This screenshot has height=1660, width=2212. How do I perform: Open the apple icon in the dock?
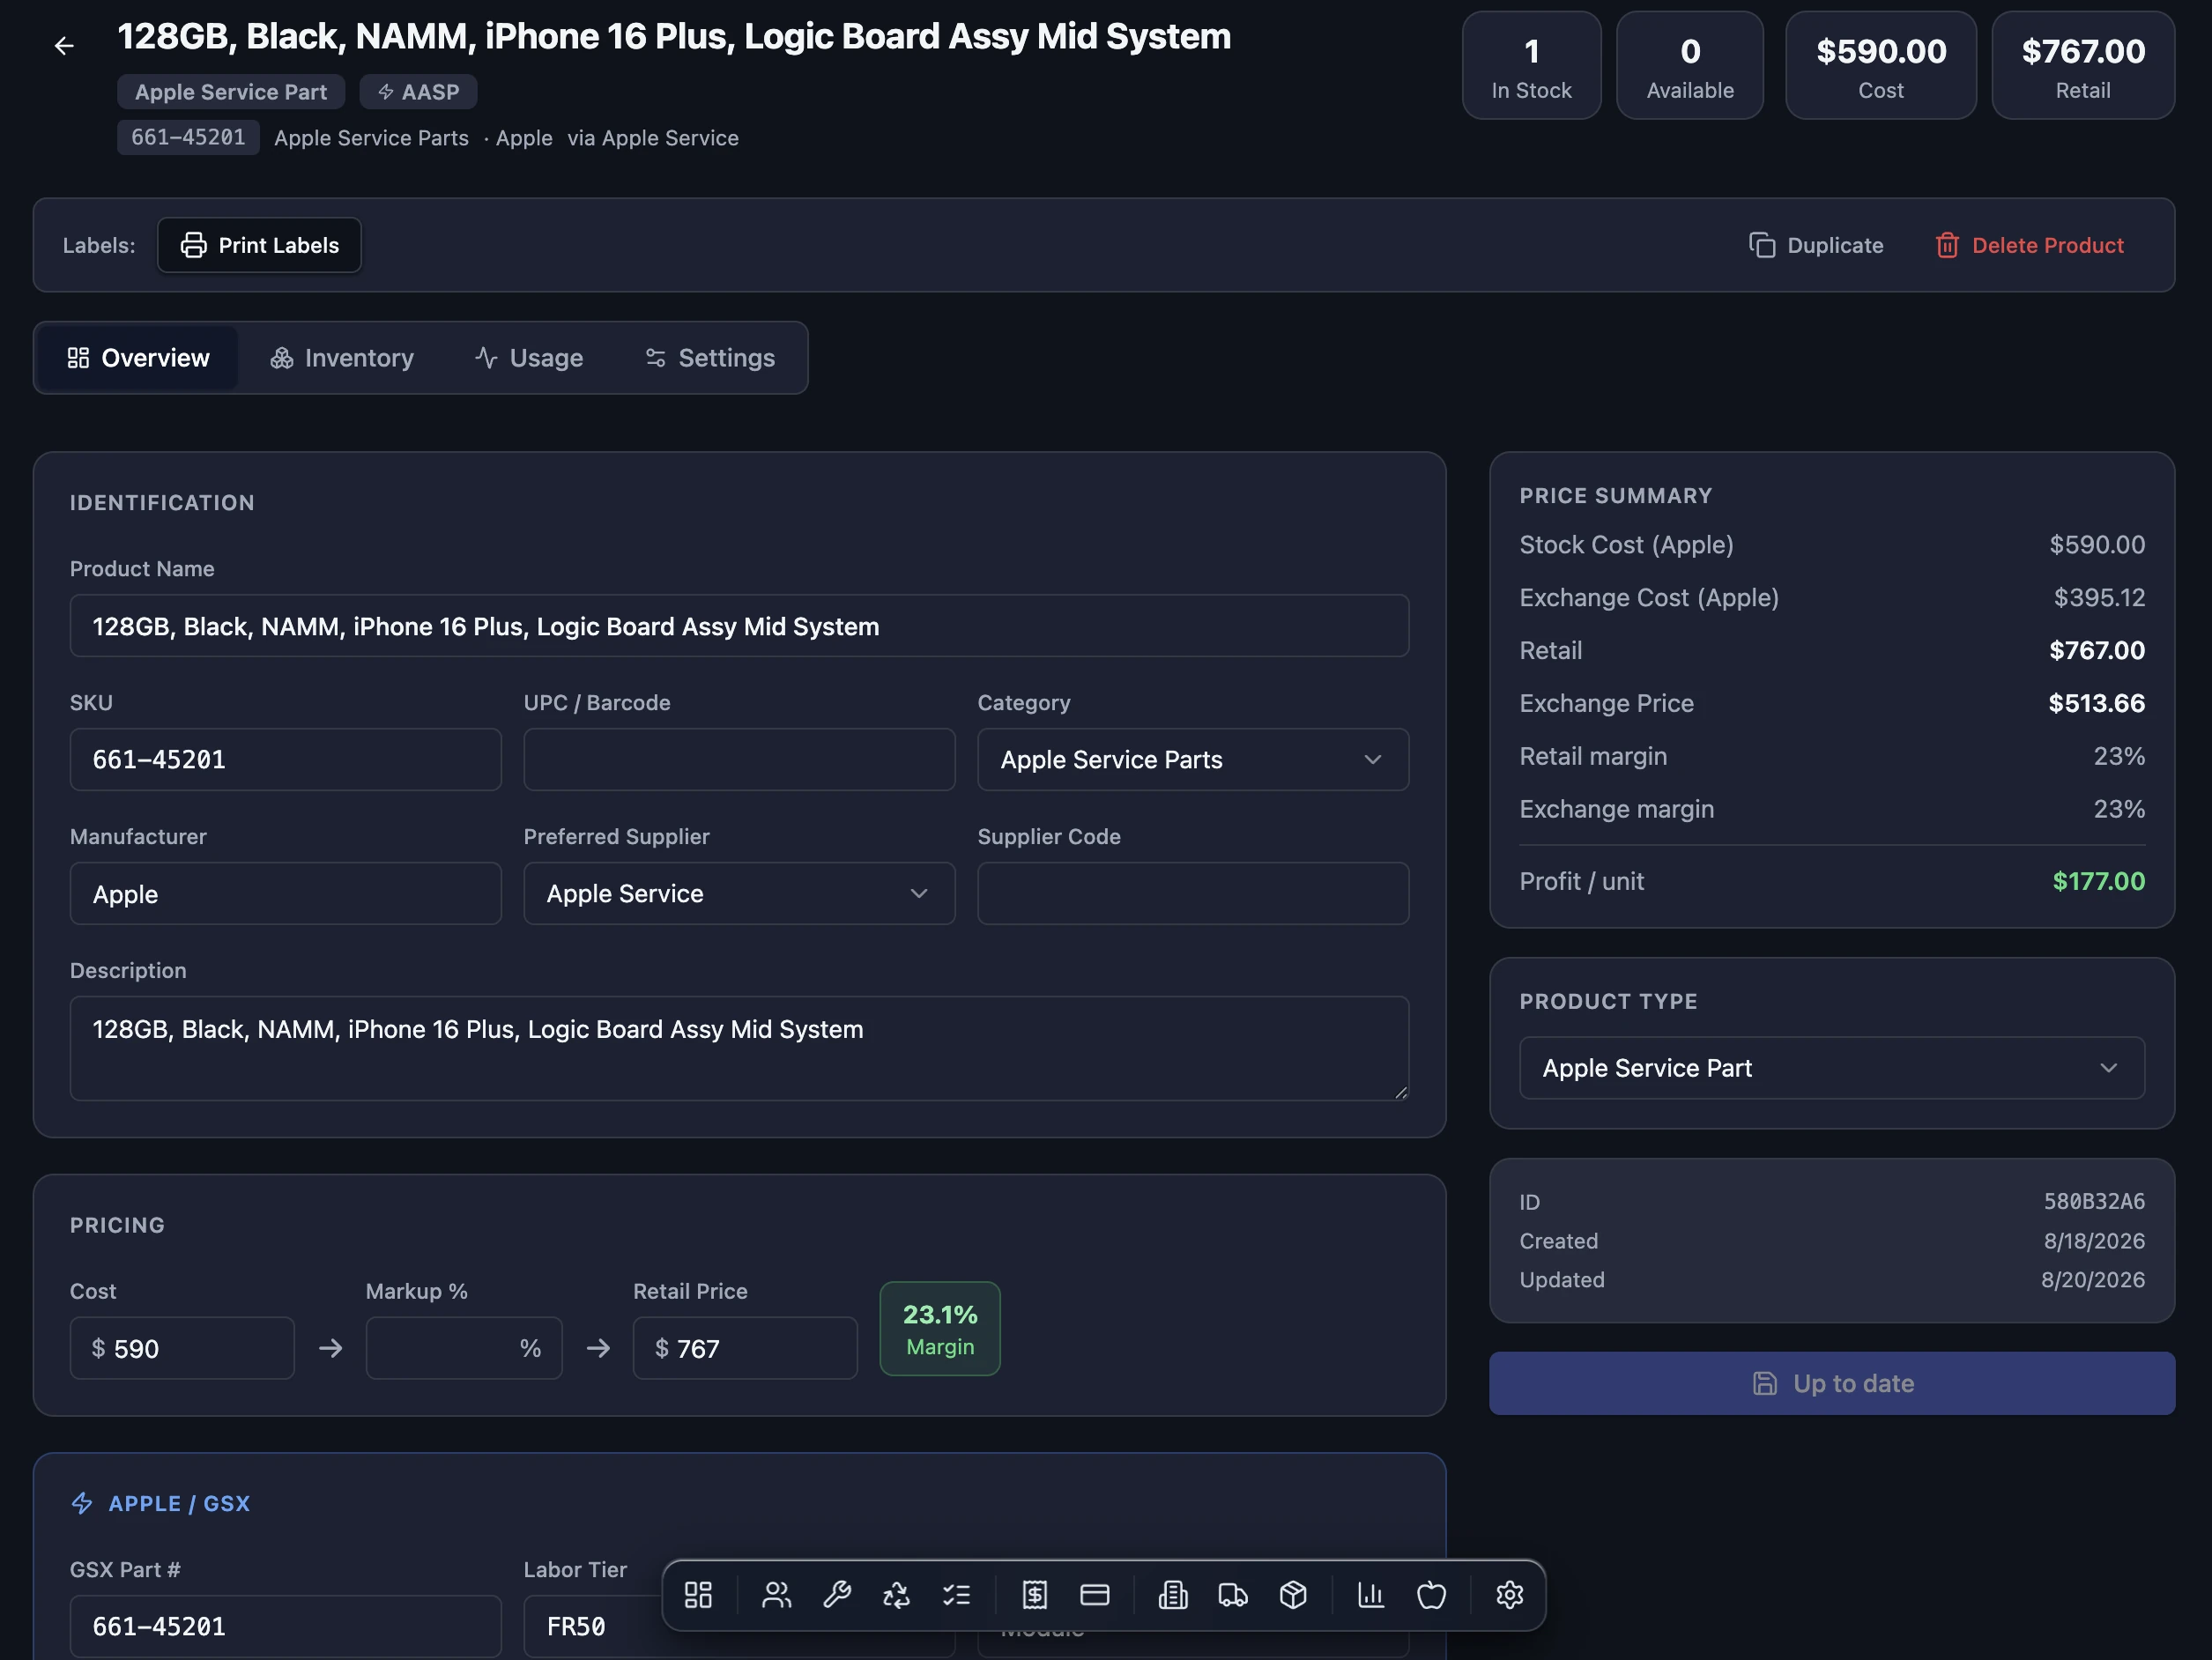[1431, 1595]
